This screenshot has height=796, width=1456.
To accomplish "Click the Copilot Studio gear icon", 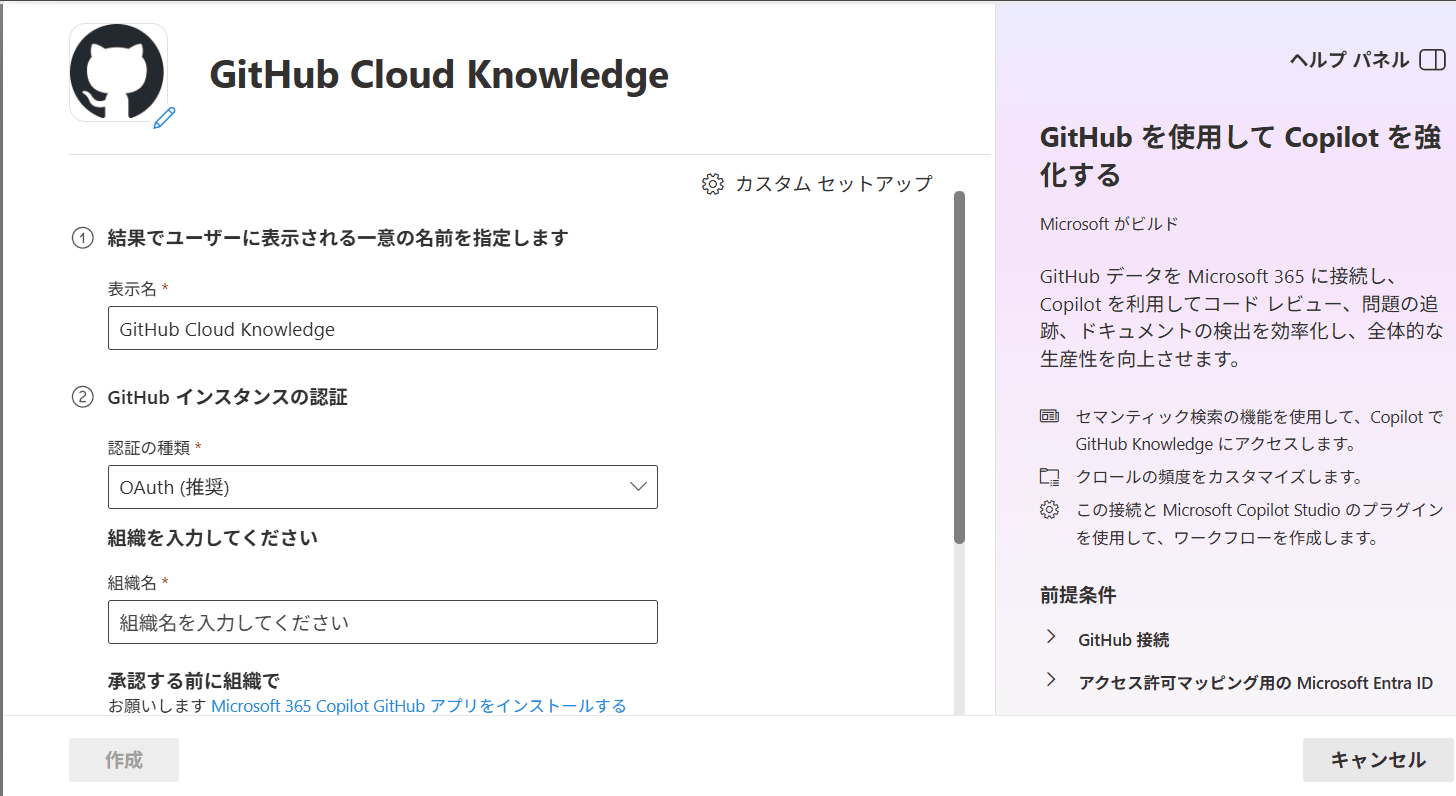I will pyautogui.click(x=1049, y=510).
